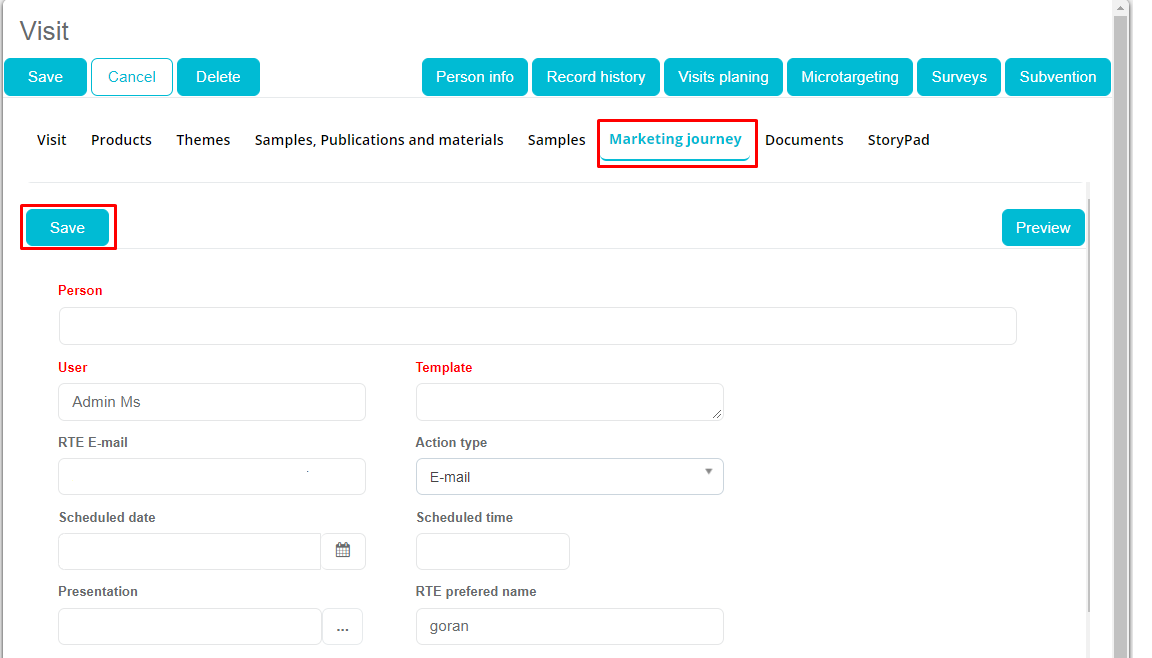Click the Presentation browse ellipsis button
The width and height of the screenshot is (1152, 658).
[342, 627]
